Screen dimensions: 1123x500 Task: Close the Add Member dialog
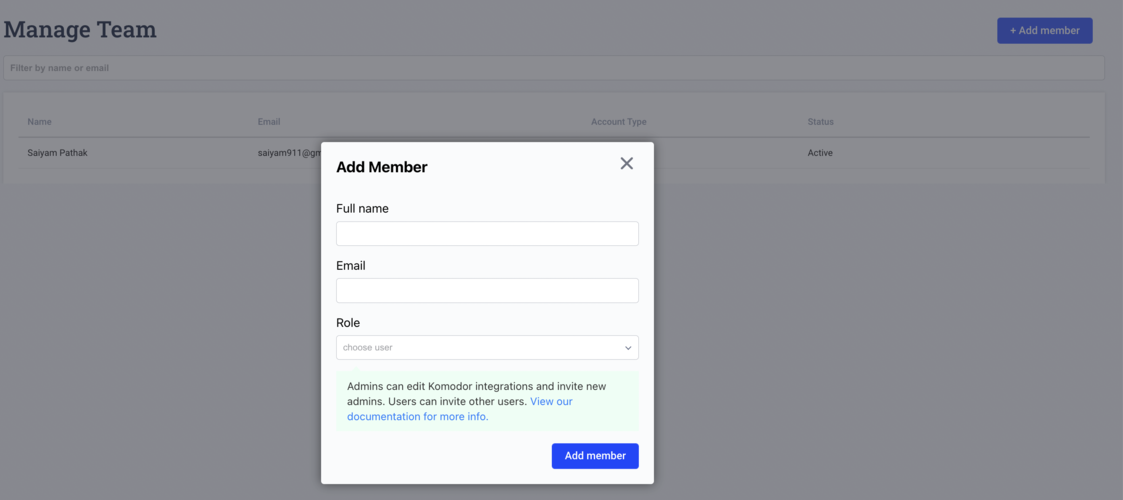(627, 163)
